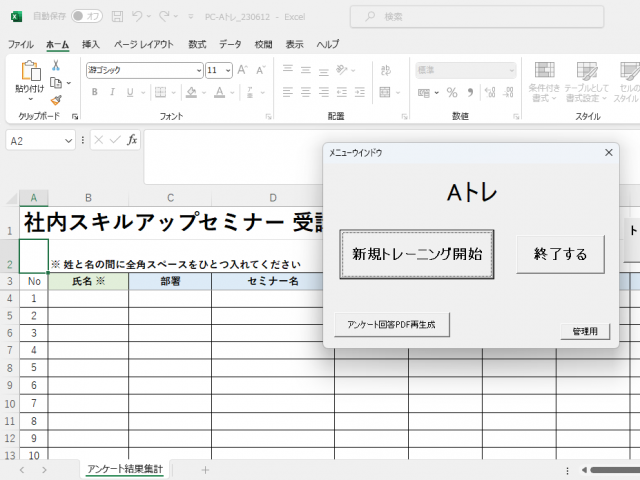This screenshot has width=640, height=480.
Task: Click the Increase Indent icon
Action: pyautogui.click(x=360, y=92)
